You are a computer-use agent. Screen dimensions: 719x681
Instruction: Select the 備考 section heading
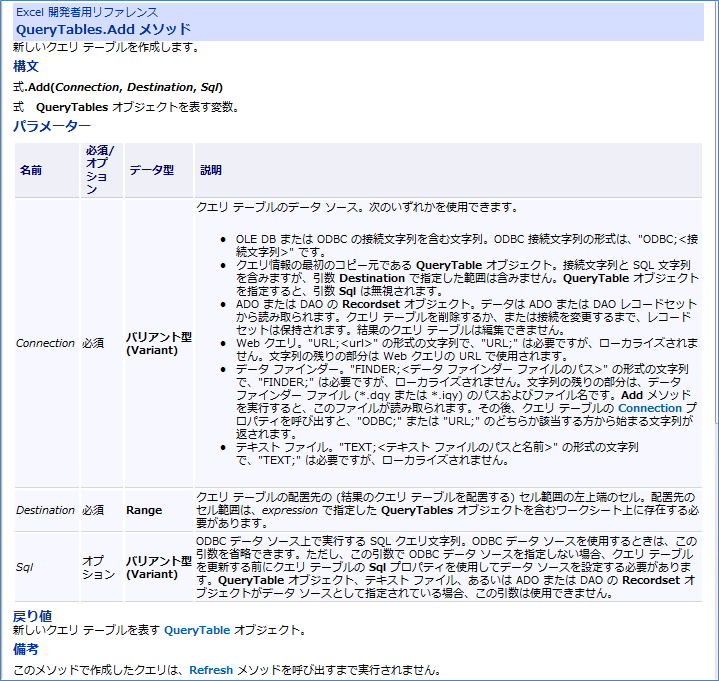tap(26, 649)
